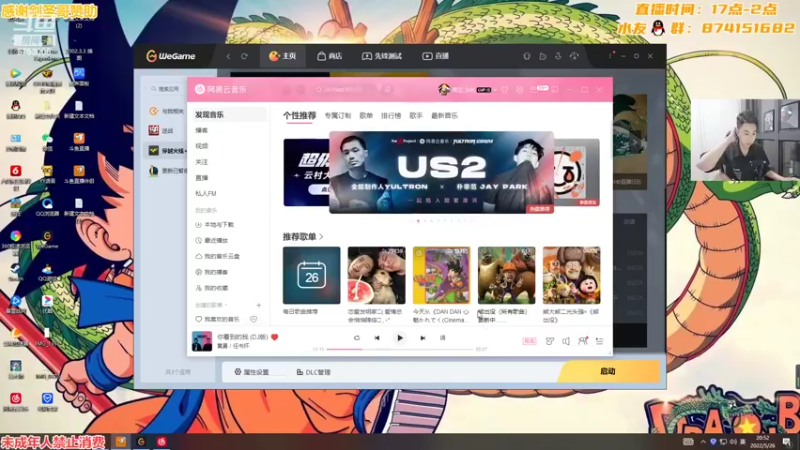Play the current song in NetEase Music
The image size is (800, 450).
coord(399,338)
